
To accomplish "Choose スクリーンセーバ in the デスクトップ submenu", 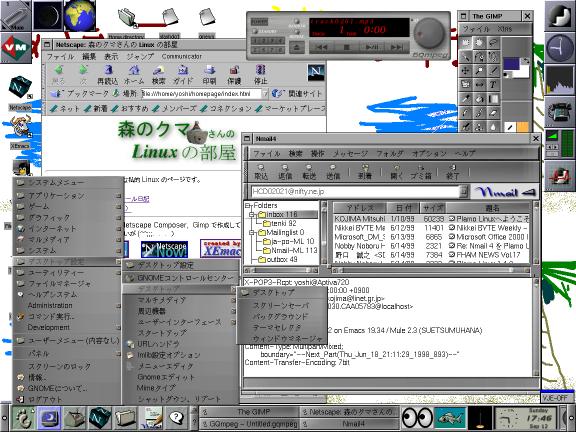I will point(281,305).
